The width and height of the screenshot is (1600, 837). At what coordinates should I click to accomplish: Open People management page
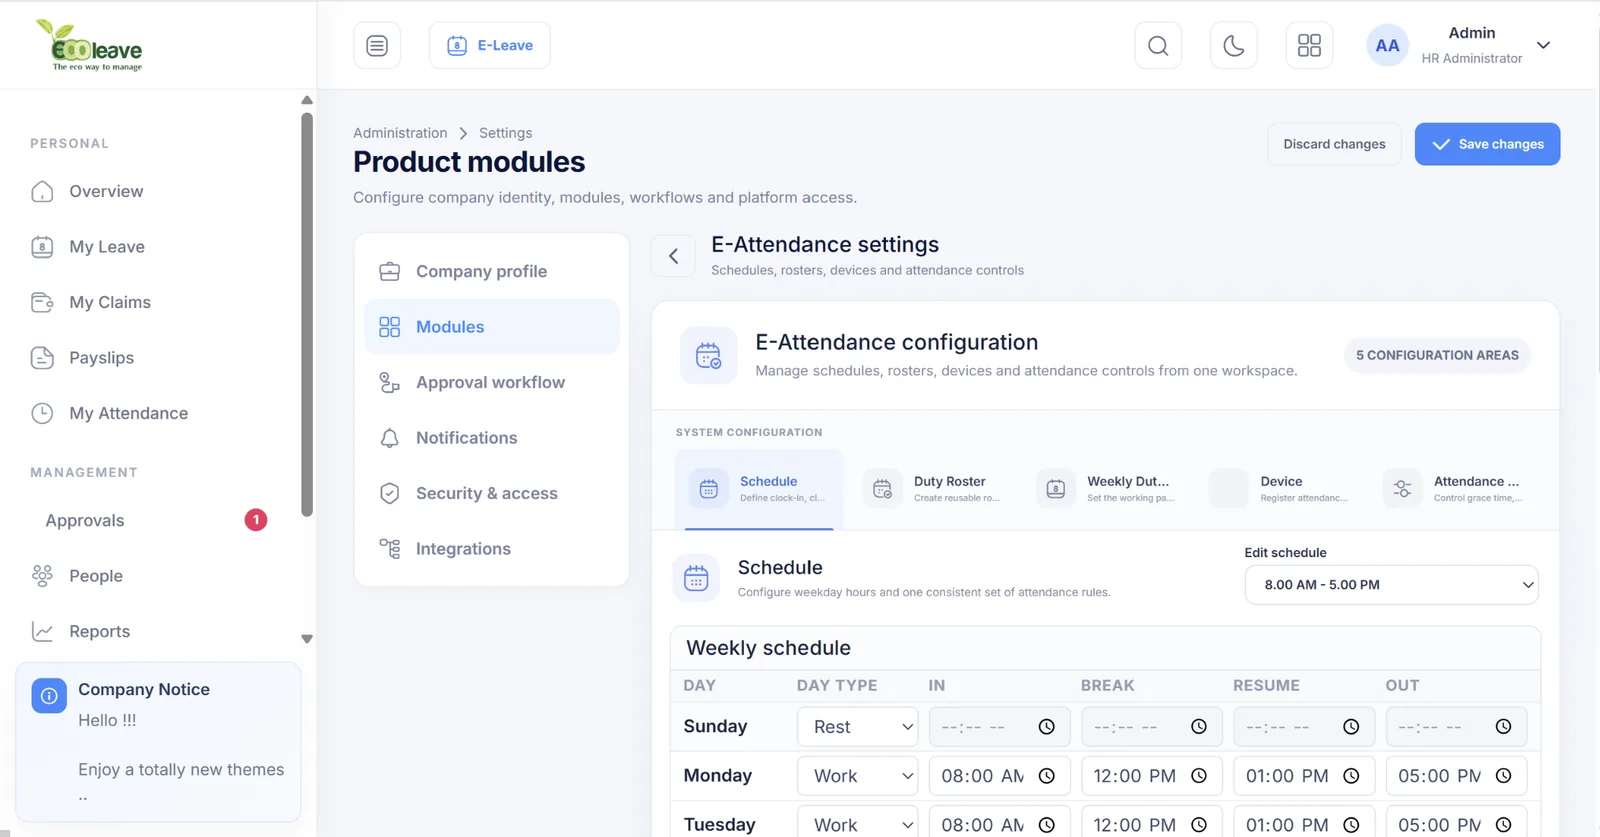[96, 576]
